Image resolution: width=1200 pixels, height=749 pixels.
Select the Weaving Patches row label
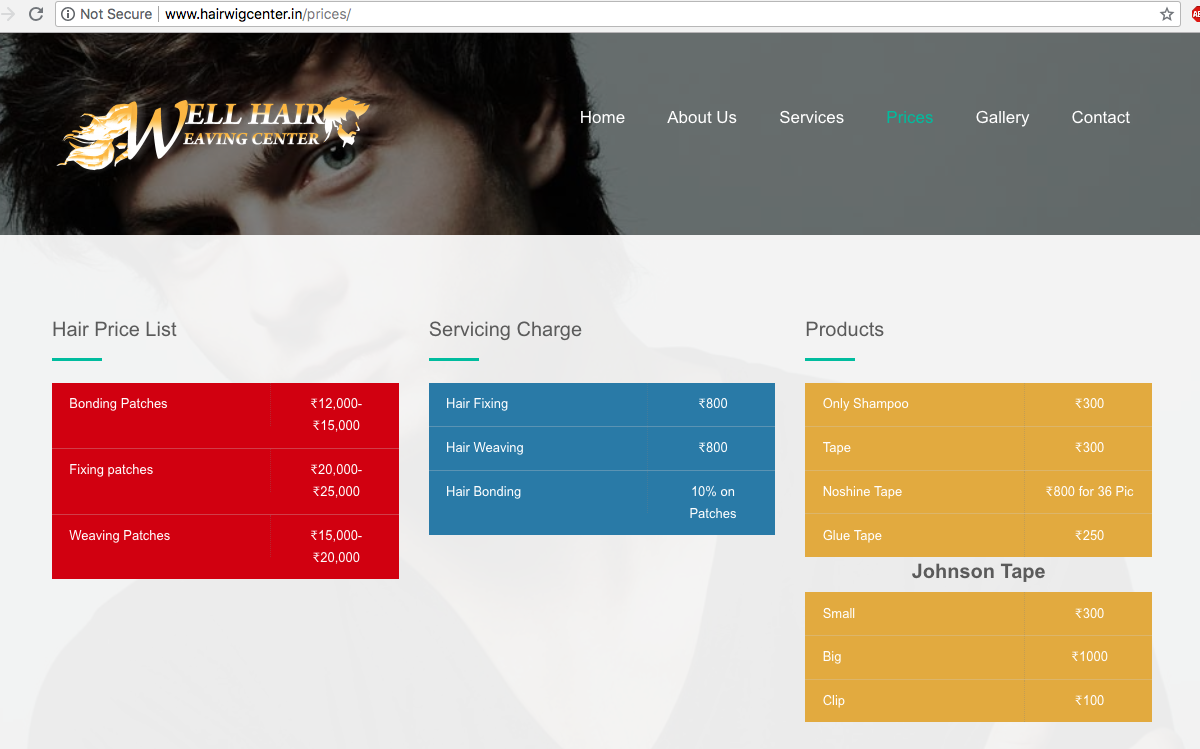coord(119,536)
